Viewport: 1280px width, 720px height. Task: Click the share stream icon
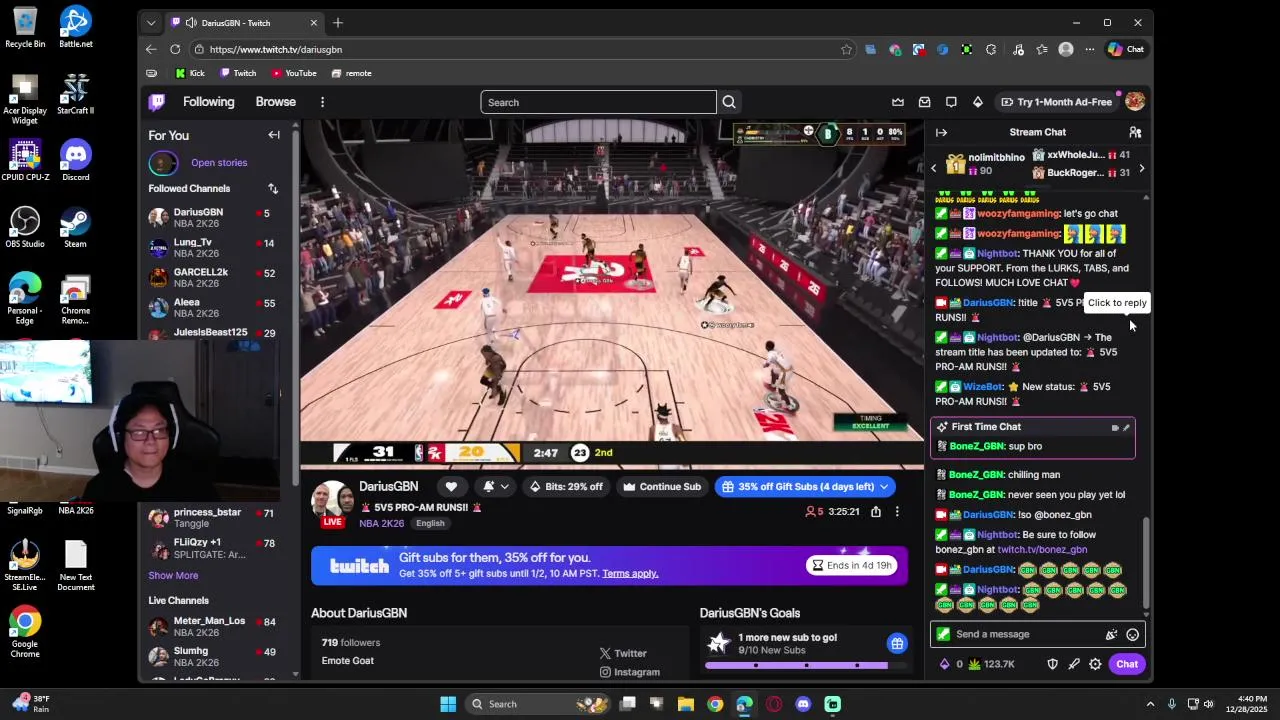point(876,512)
